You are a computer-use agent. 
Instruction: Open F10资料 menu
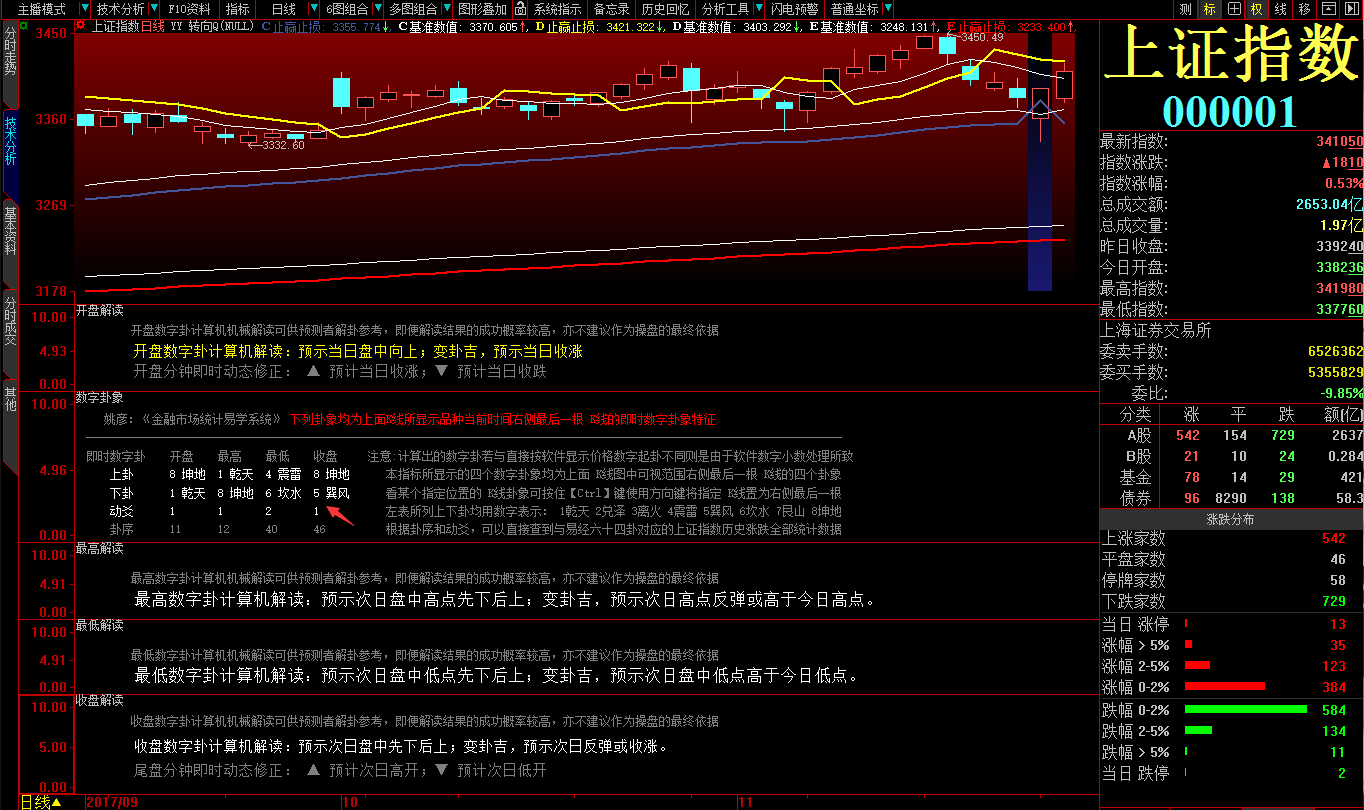tap(189, 9)
